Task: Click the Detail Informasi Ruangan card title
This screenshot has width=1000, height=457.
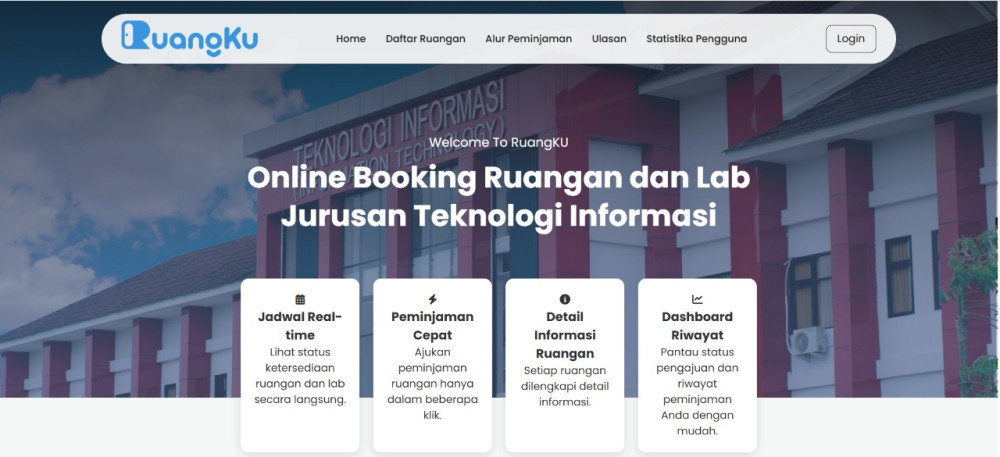Action: pyautogui.click(x=565, y=335)
